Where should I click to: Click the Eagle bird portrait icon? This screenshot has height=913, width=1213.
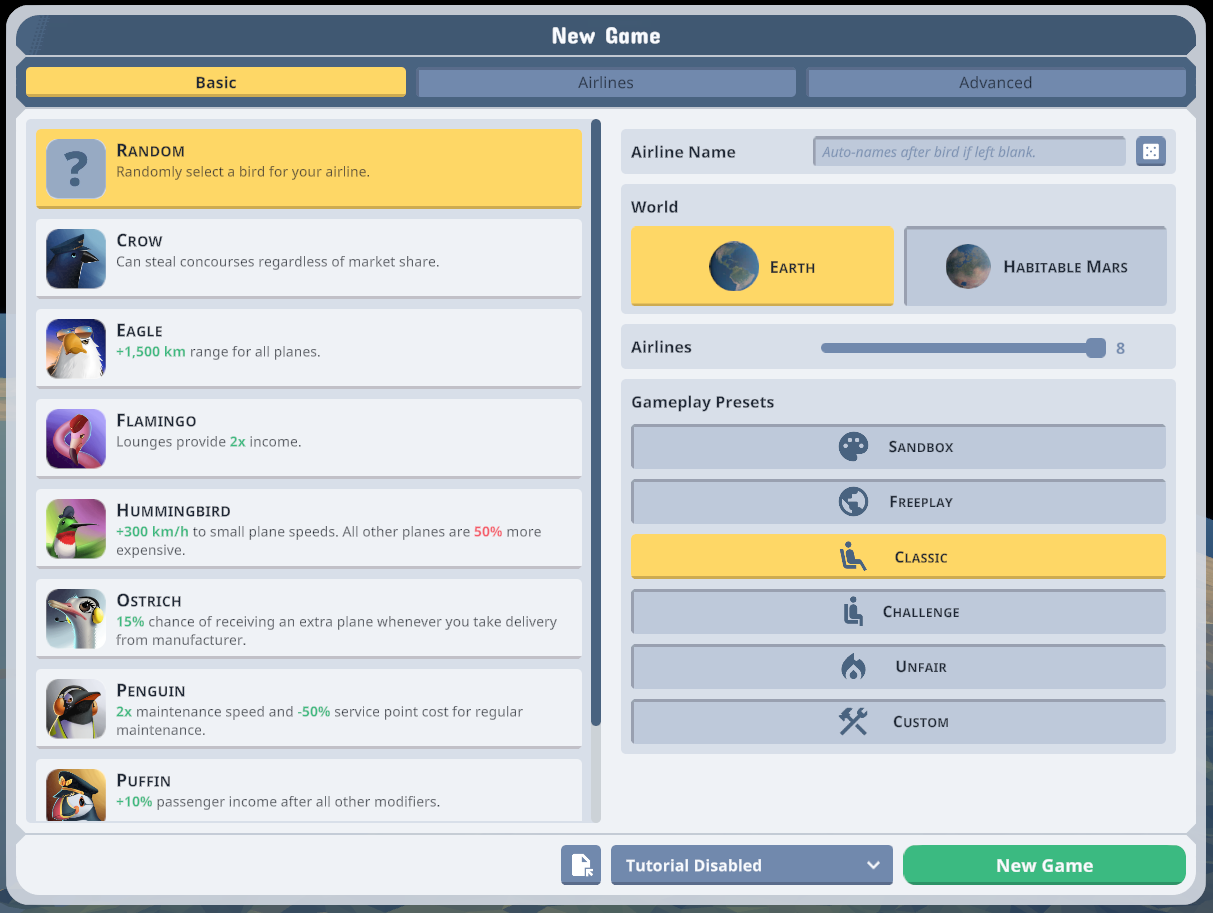click(76, 349)
